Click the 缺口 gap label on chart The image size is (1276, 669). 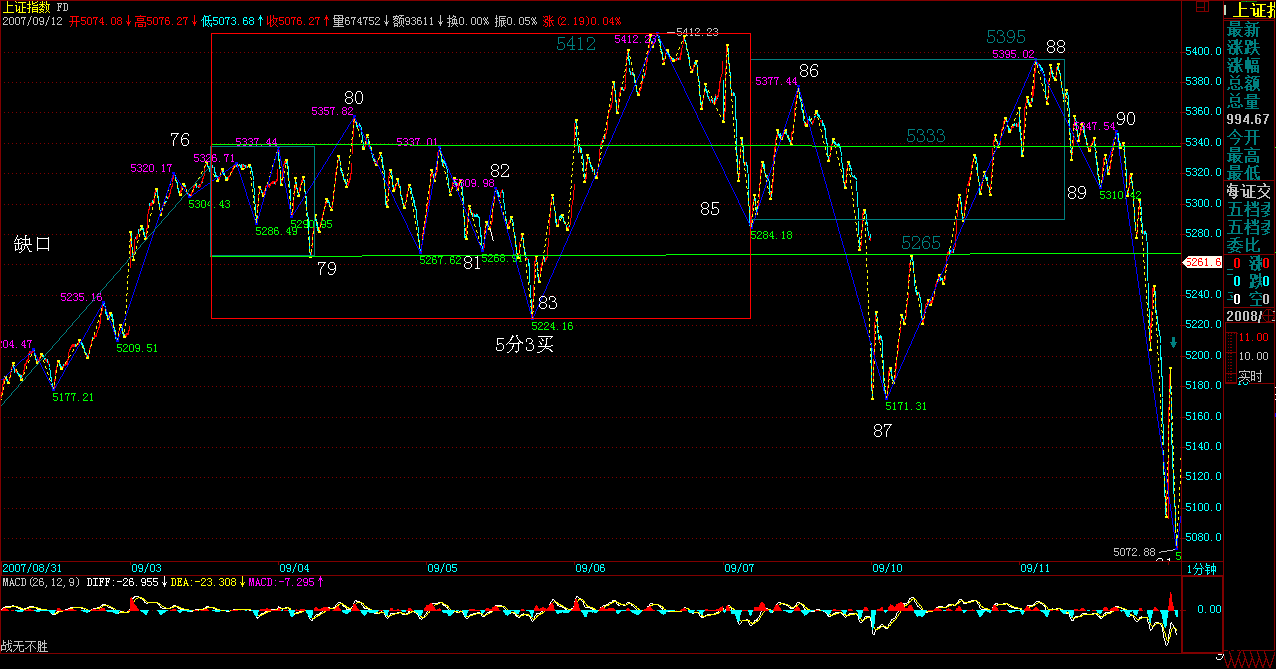point(32,244)
